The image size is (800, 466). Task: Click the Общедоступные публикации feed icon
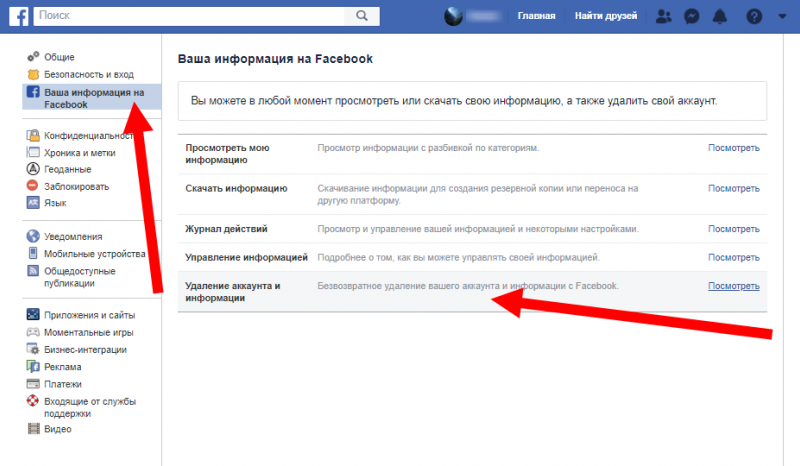(x=33, y=271)
